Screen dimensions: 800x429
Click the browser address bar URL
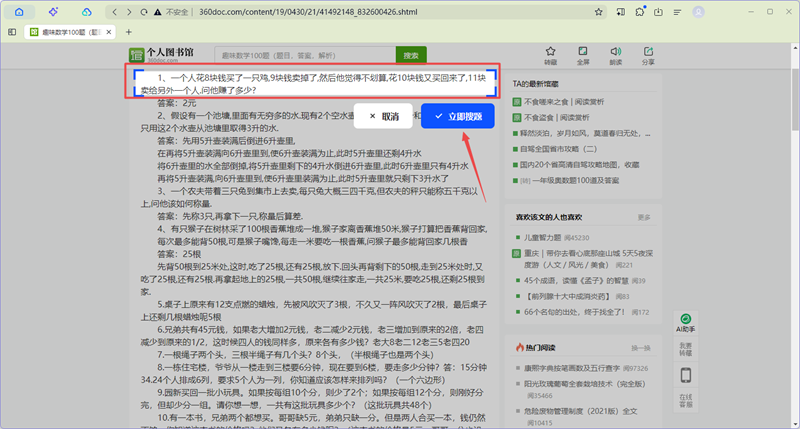pos(308,12)
